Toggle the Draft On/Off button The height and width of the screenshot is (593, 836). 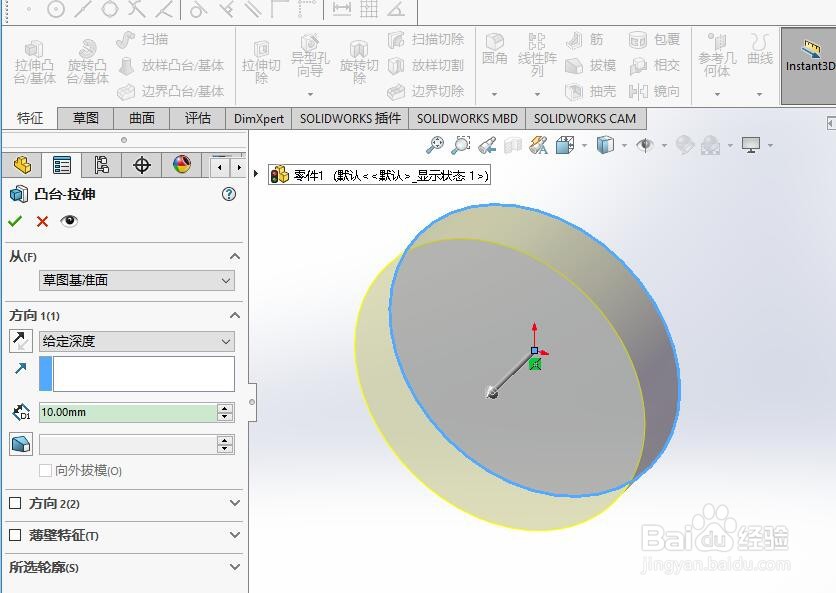click(21, 444)
